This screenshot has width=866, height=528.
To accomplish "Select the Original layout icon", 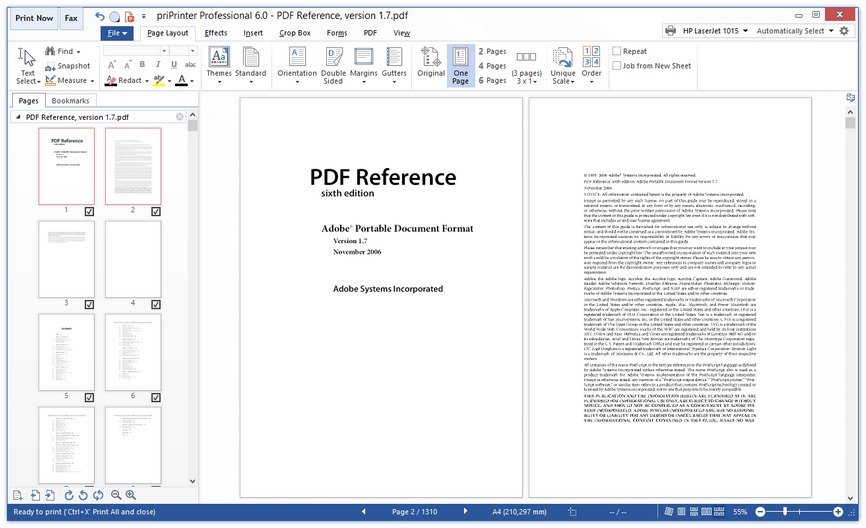I will coord(431,62).
